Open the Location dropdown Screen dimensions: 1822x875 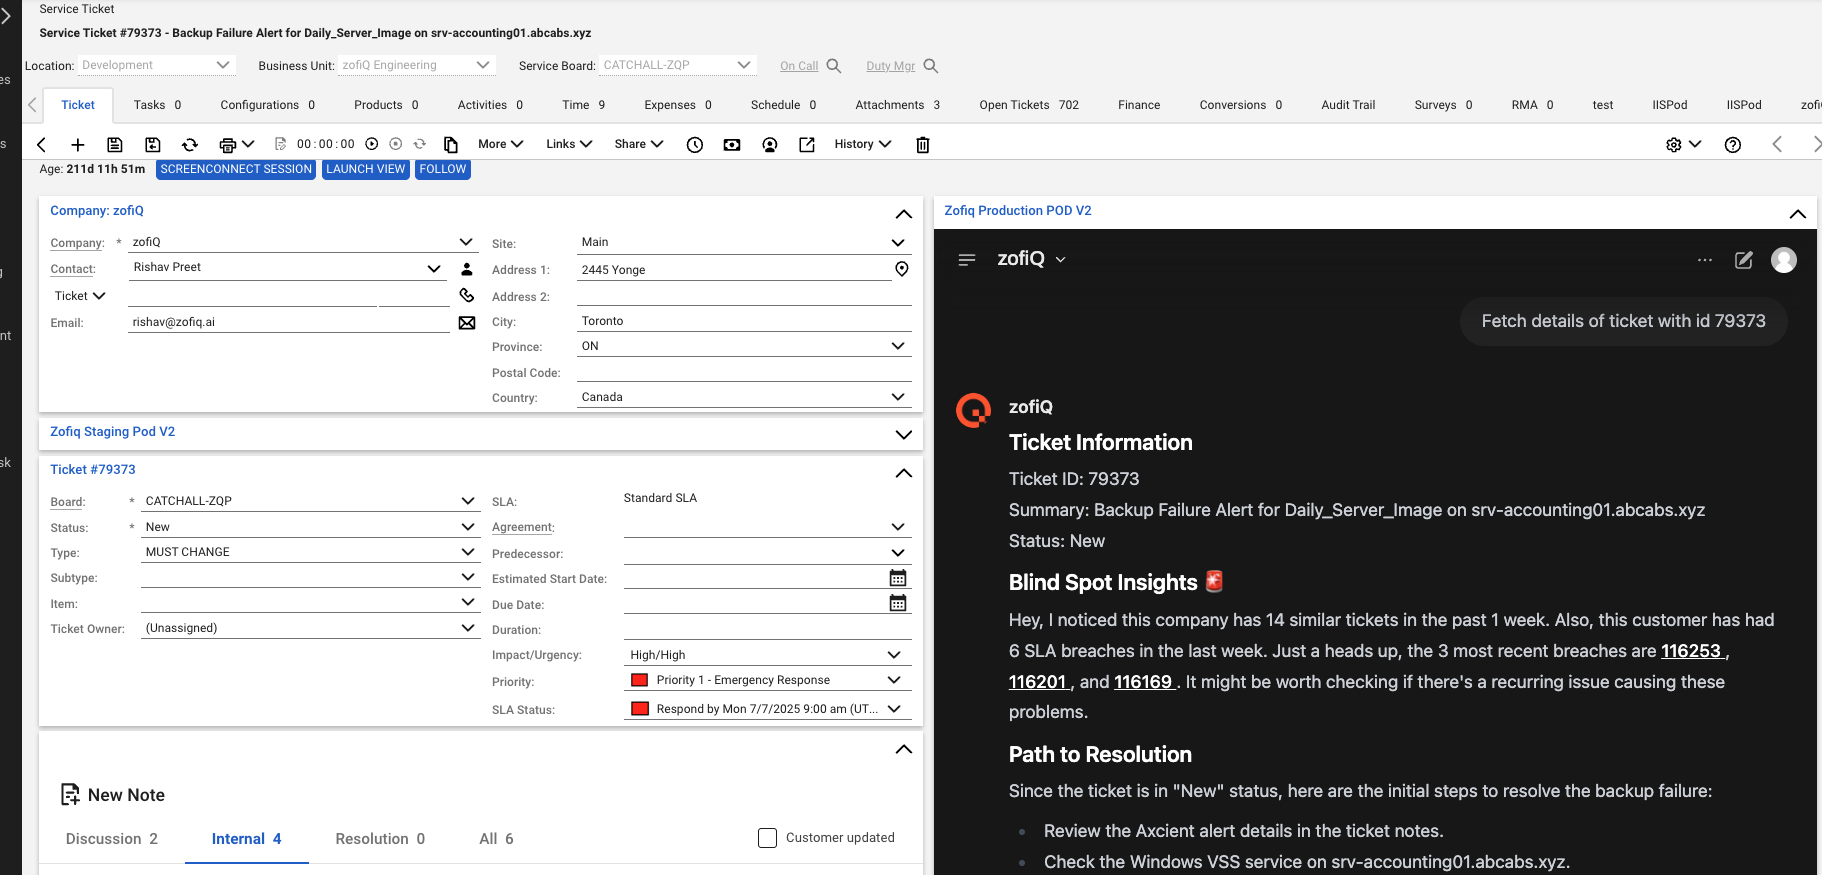(x=156, y=65)
